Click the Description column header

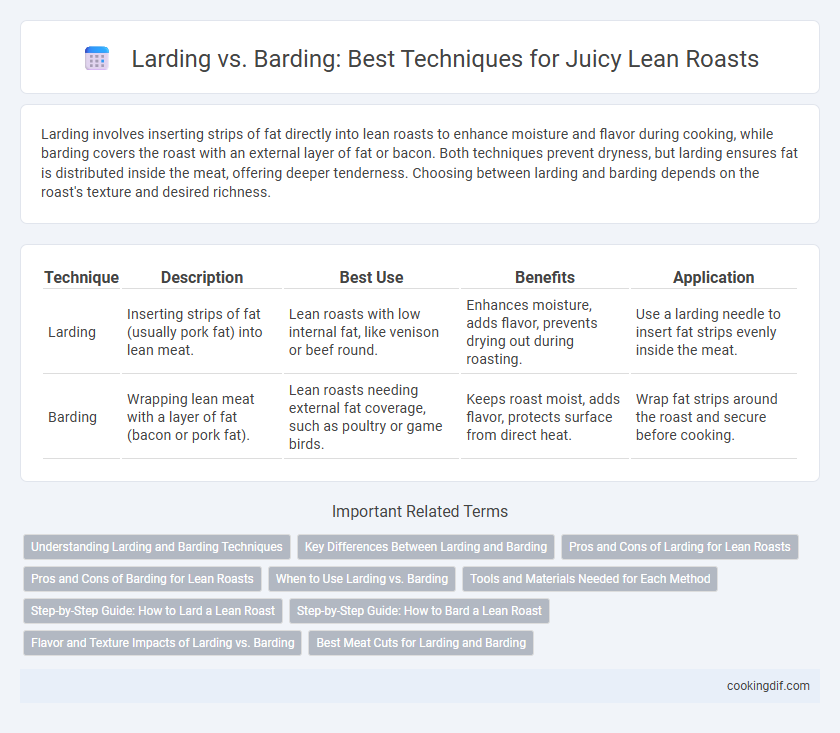202,277
